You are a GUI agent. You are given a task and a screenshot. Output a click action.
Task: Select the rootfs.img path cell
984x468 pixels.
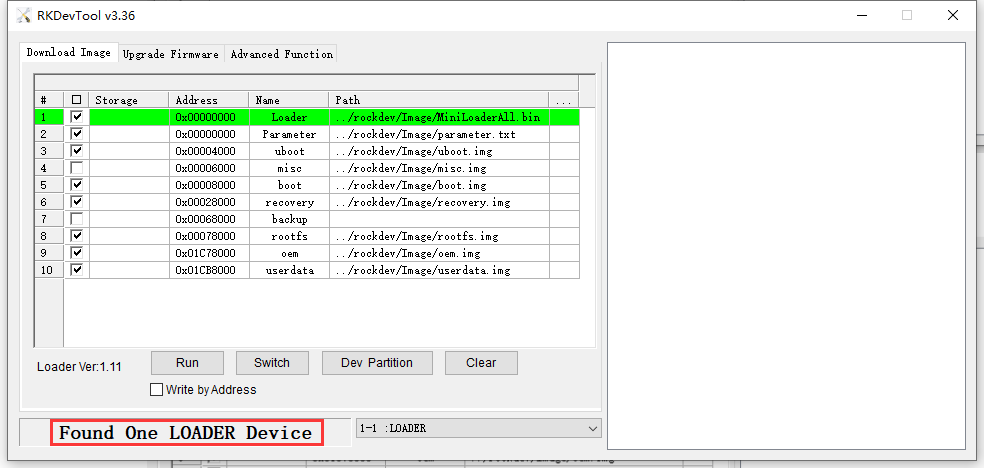439,236
